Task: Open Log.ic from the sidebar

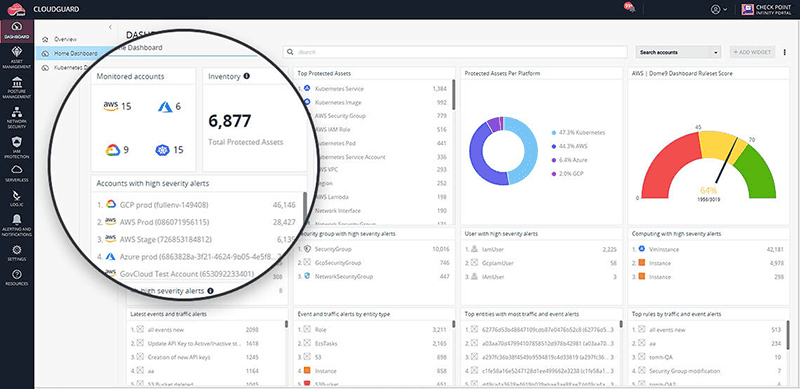Action: coord(17,199)
